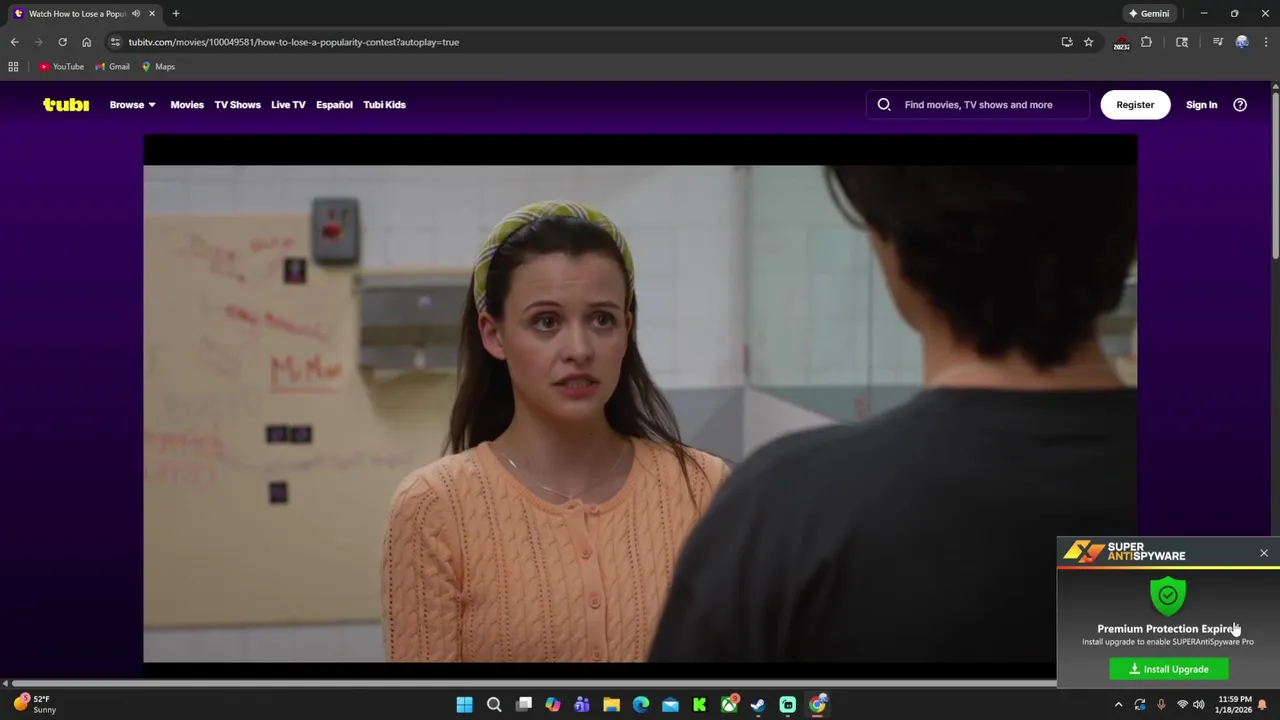
Task: Install app icon in address bar
Action: pyautogui.click(x=1067, y=42)
